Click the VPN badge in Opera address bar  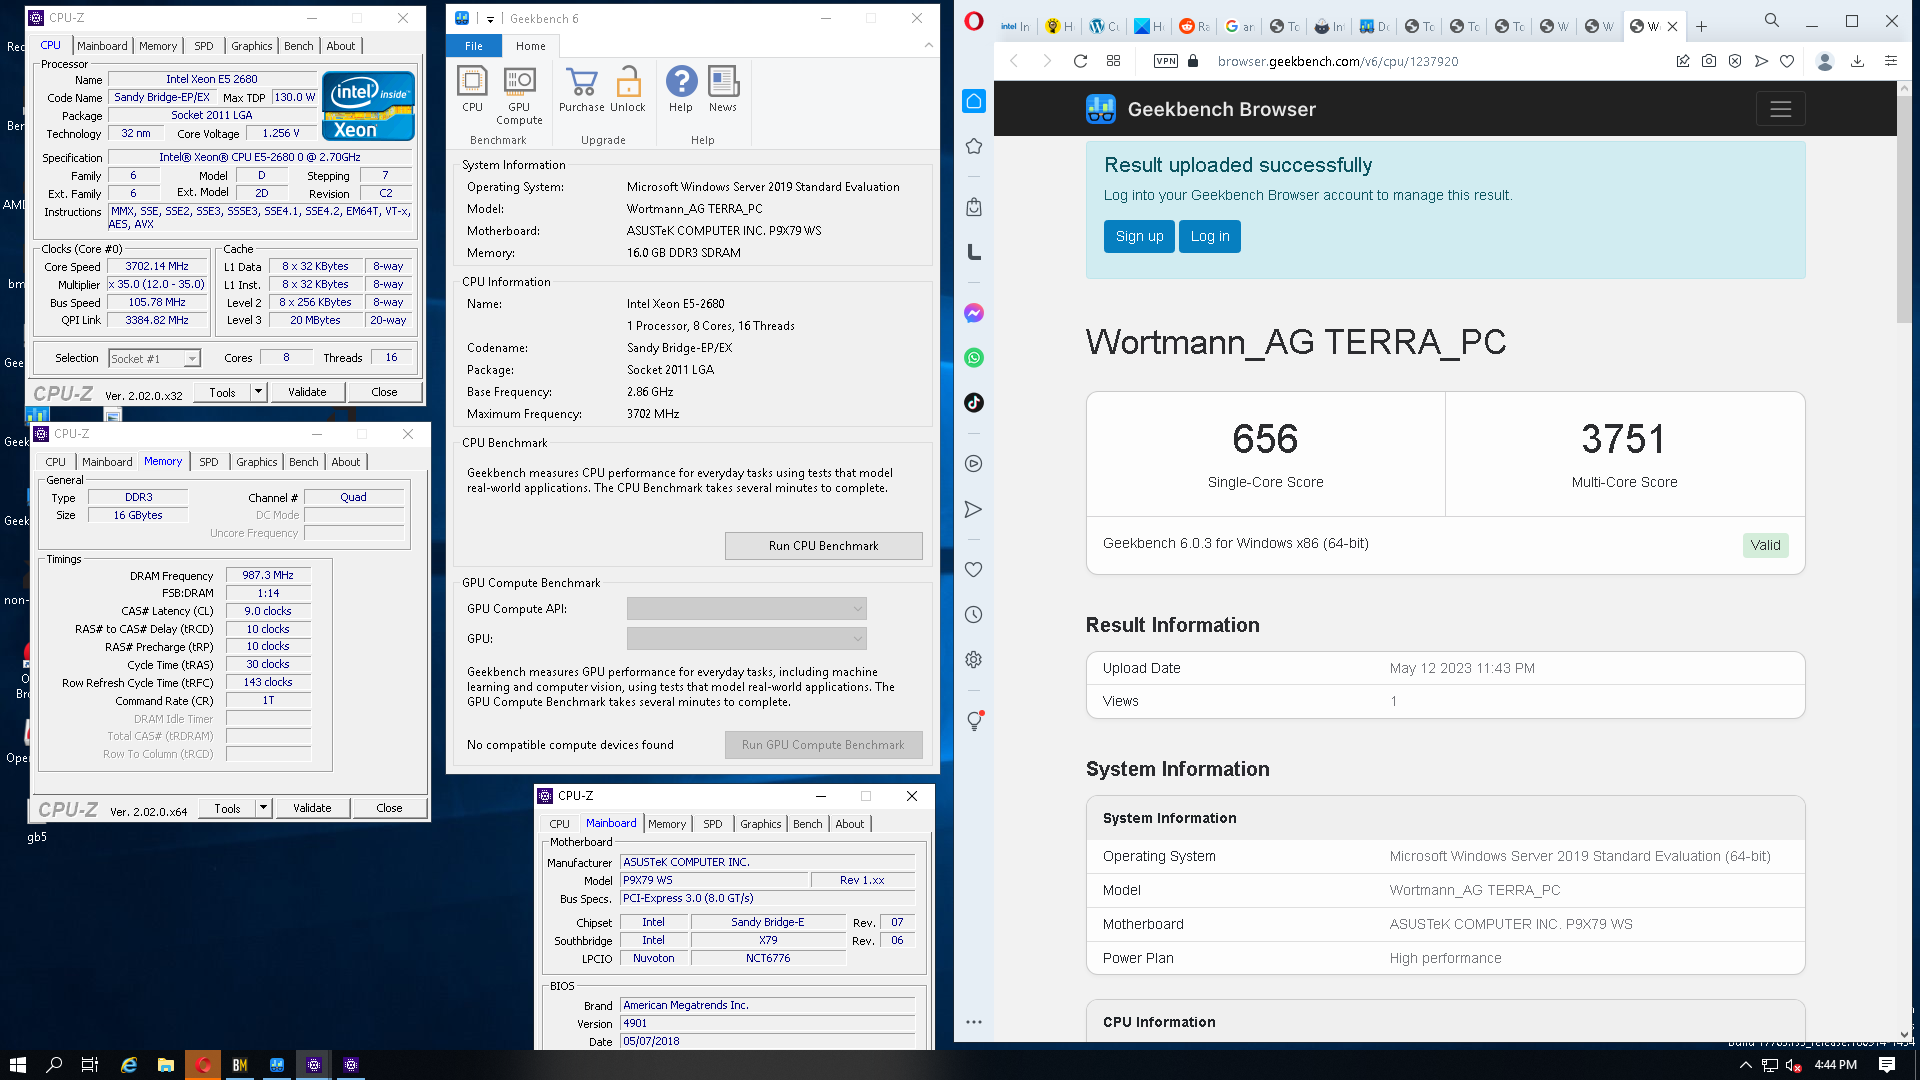click(x=1166, y=61)
